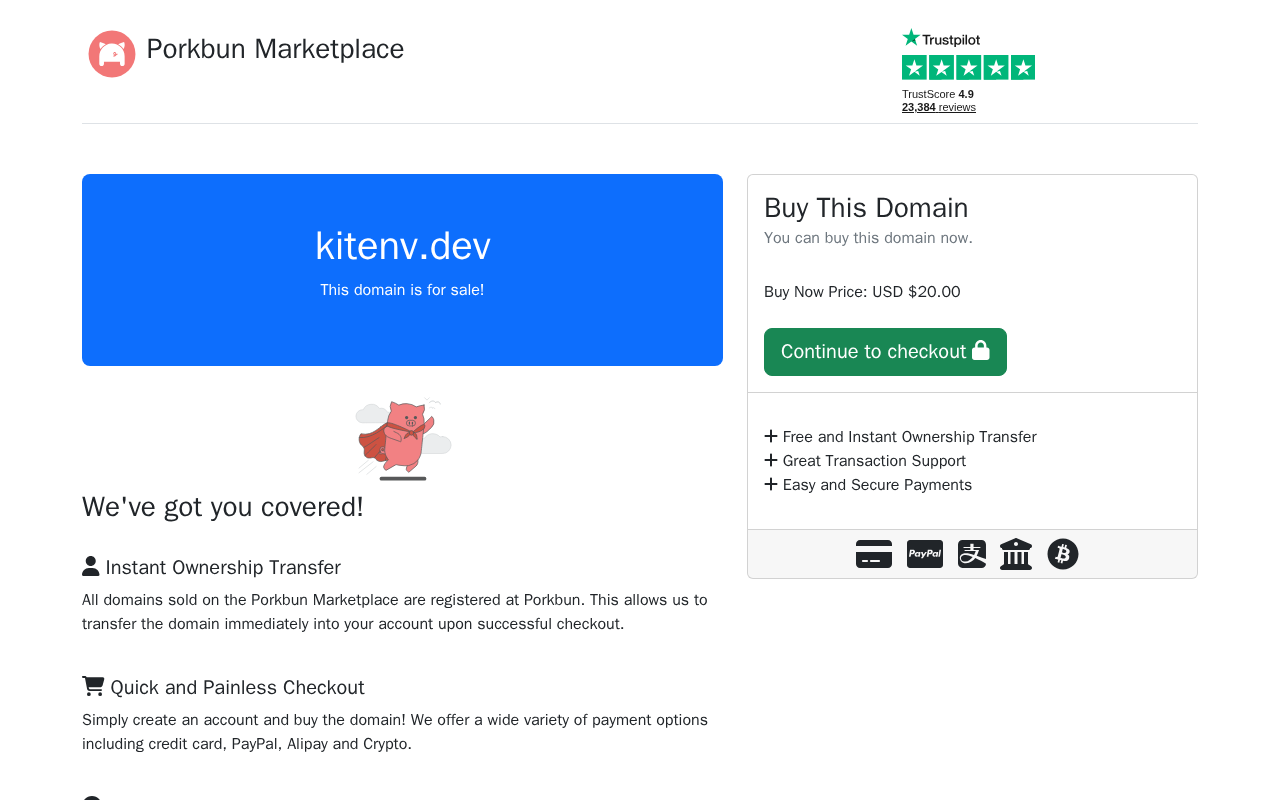
Task: Click the Free and Instant Ownership Transfer text
Action: pos(910,437)
